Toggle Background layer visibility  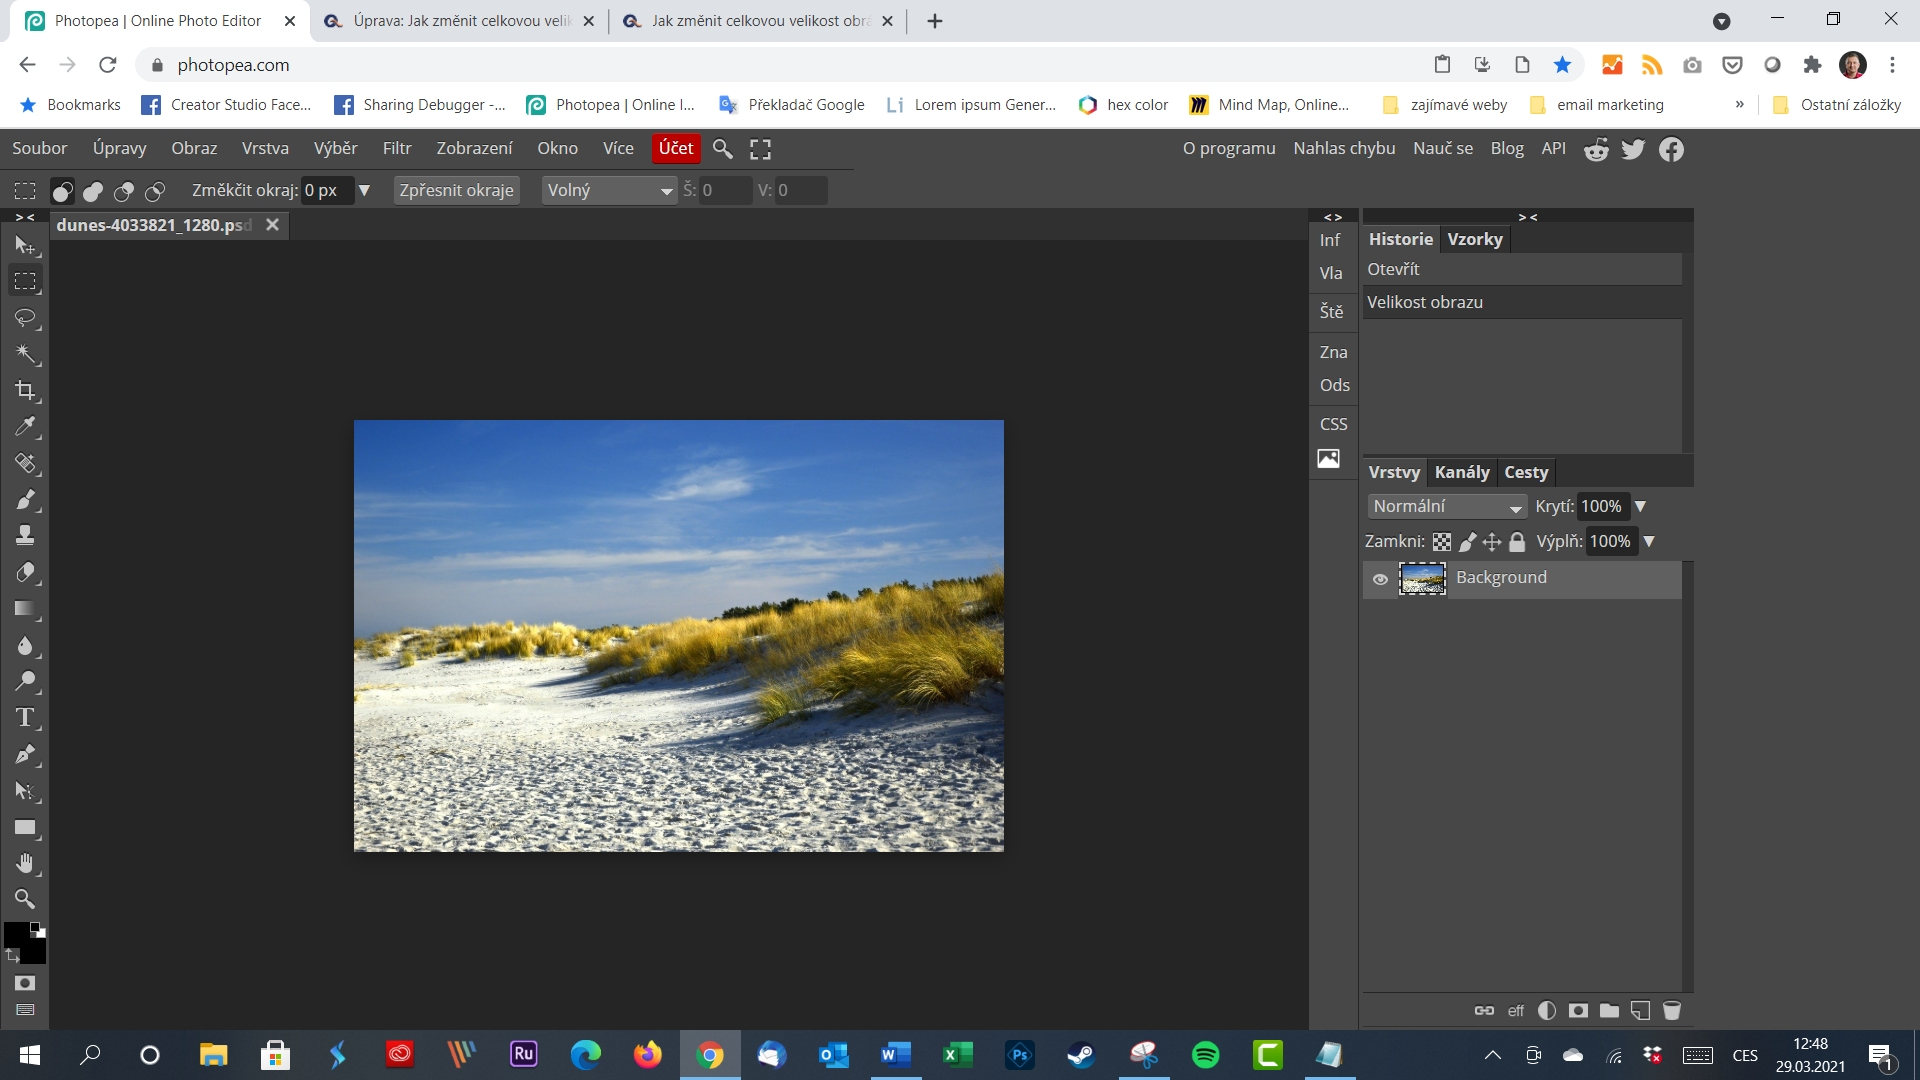click(x=1379, y=578)
